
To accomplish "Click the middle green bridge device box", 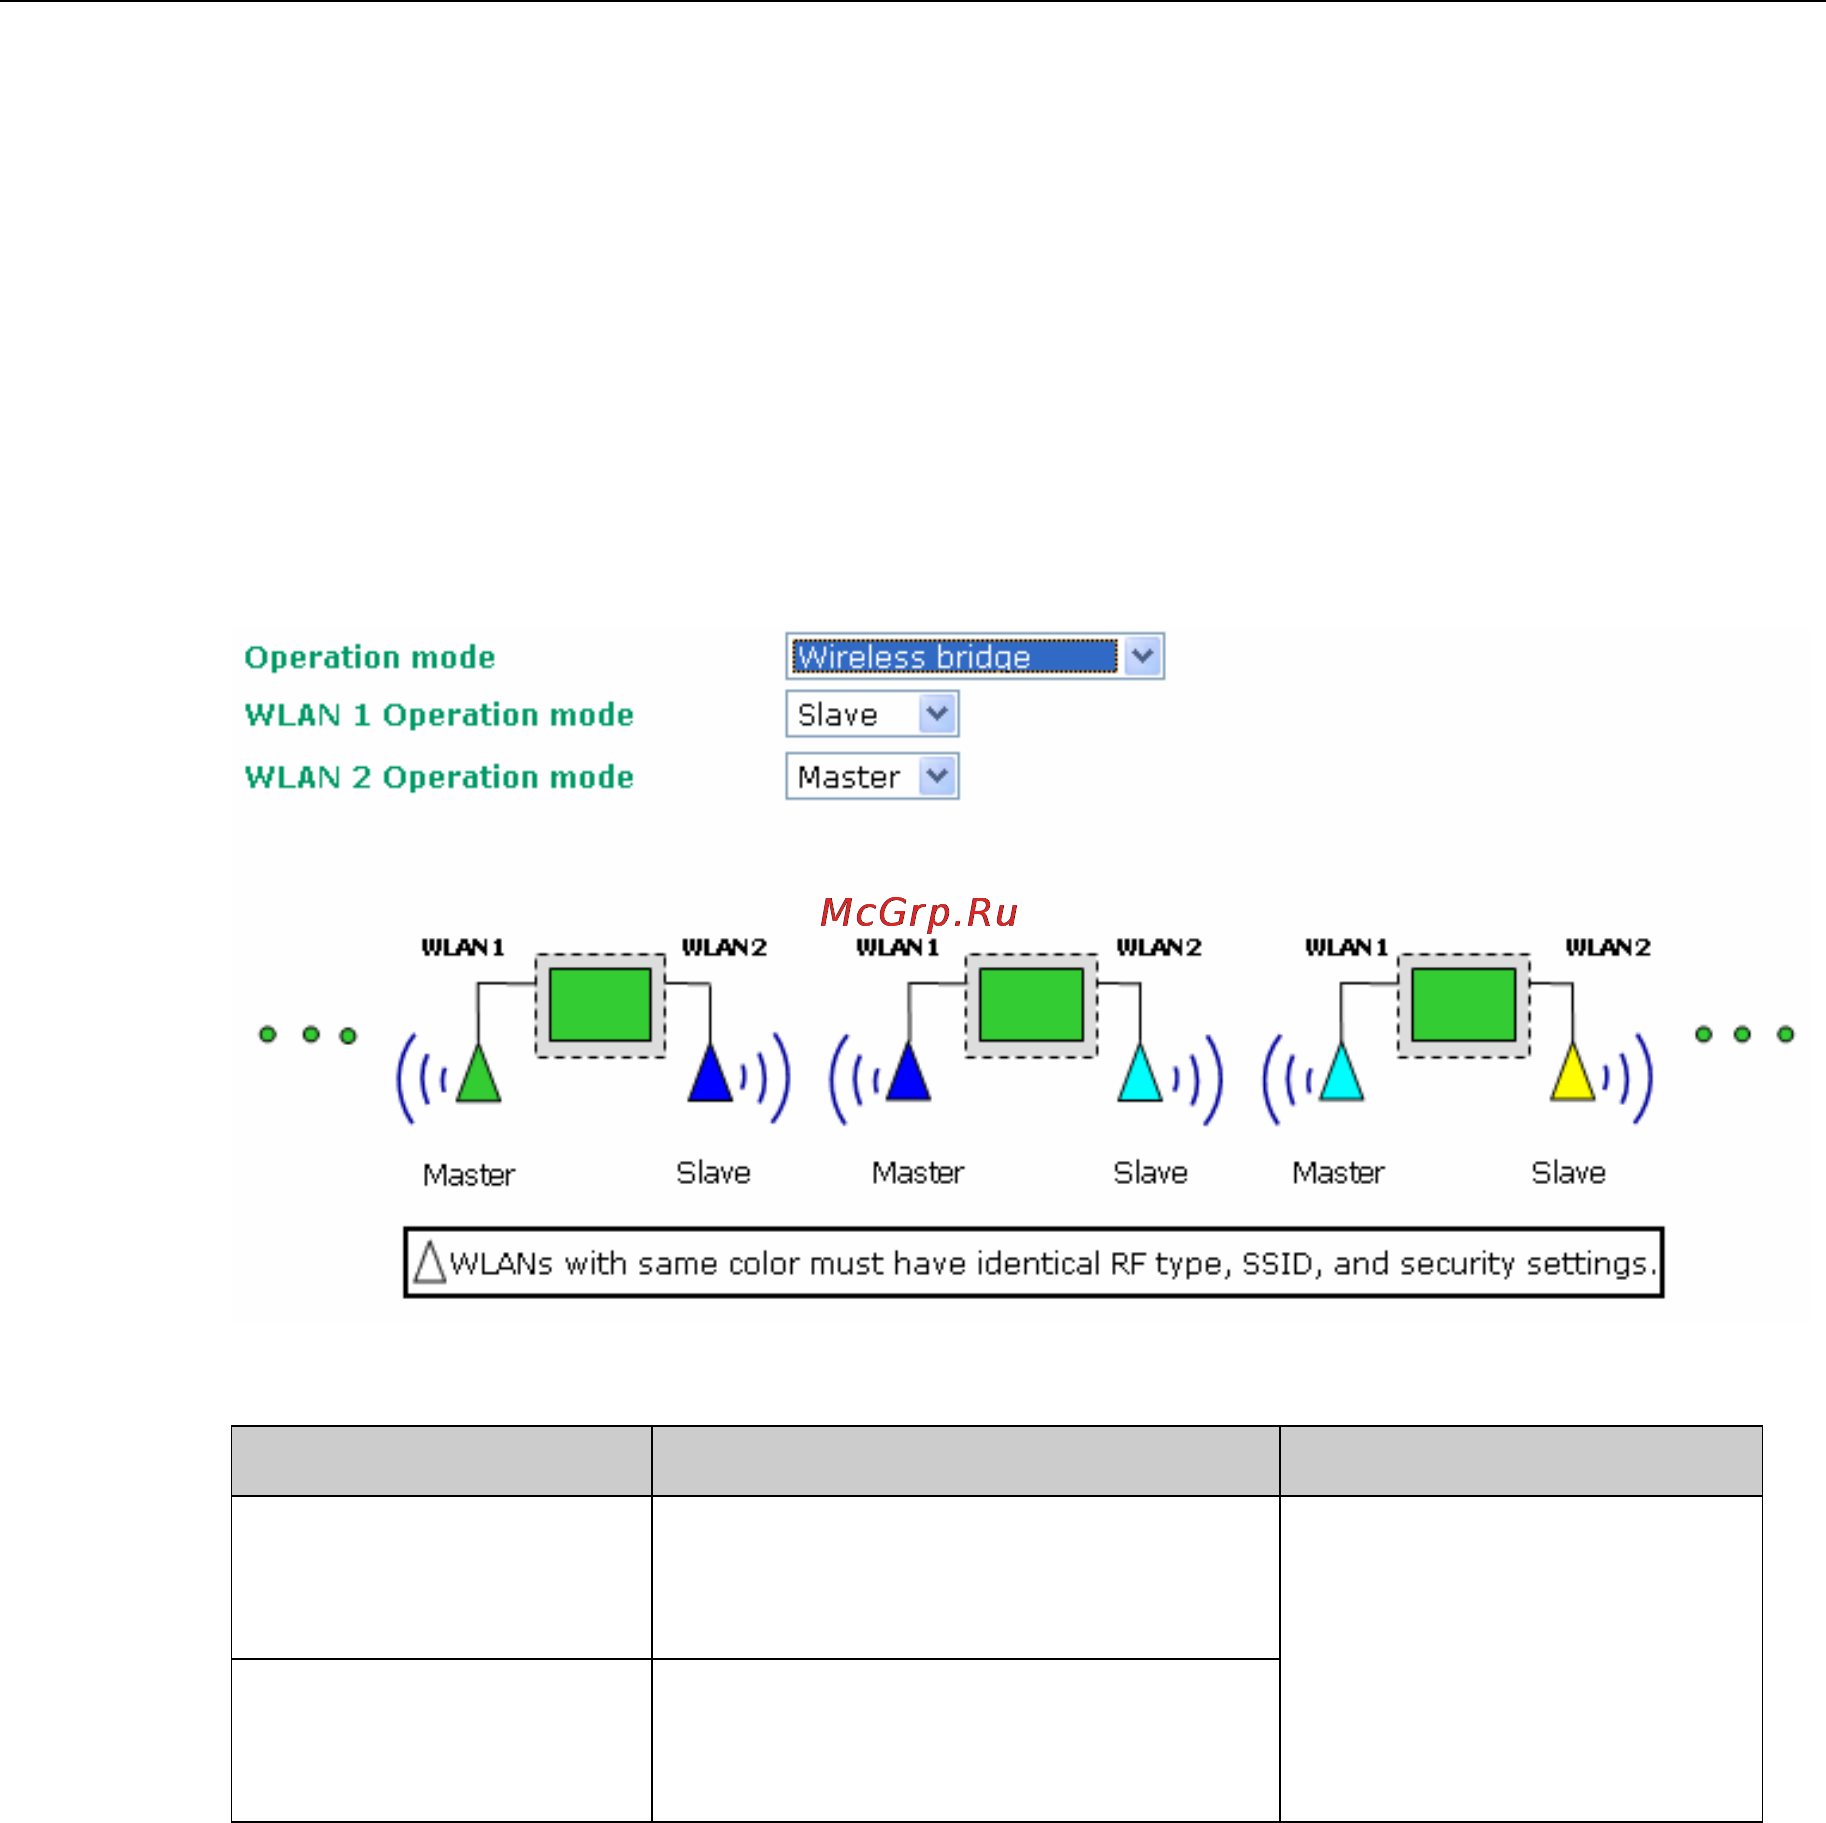I will coord(1031,1005).
